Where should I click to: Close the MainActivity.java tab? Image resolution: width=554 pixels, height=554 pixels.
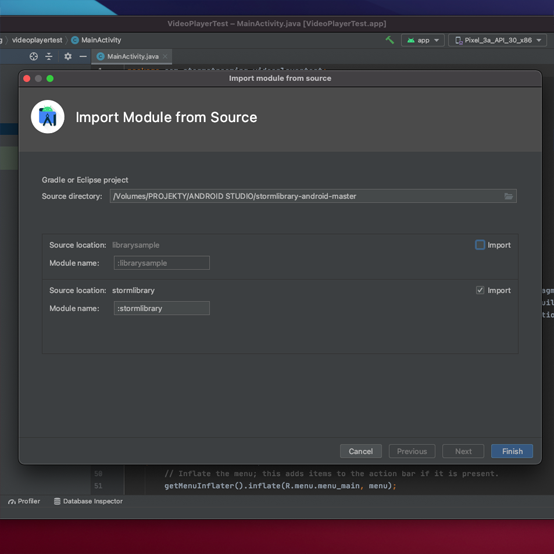[165, 57]
